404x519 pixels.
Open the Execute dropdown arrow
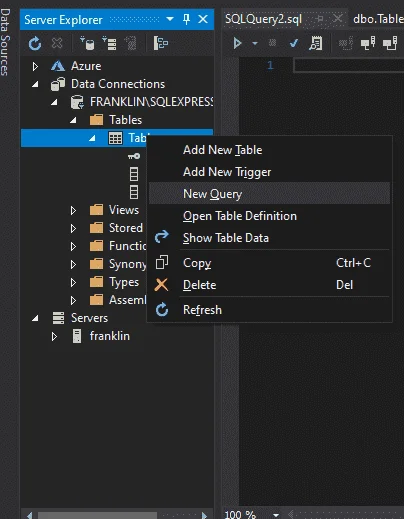click(255, 43)
